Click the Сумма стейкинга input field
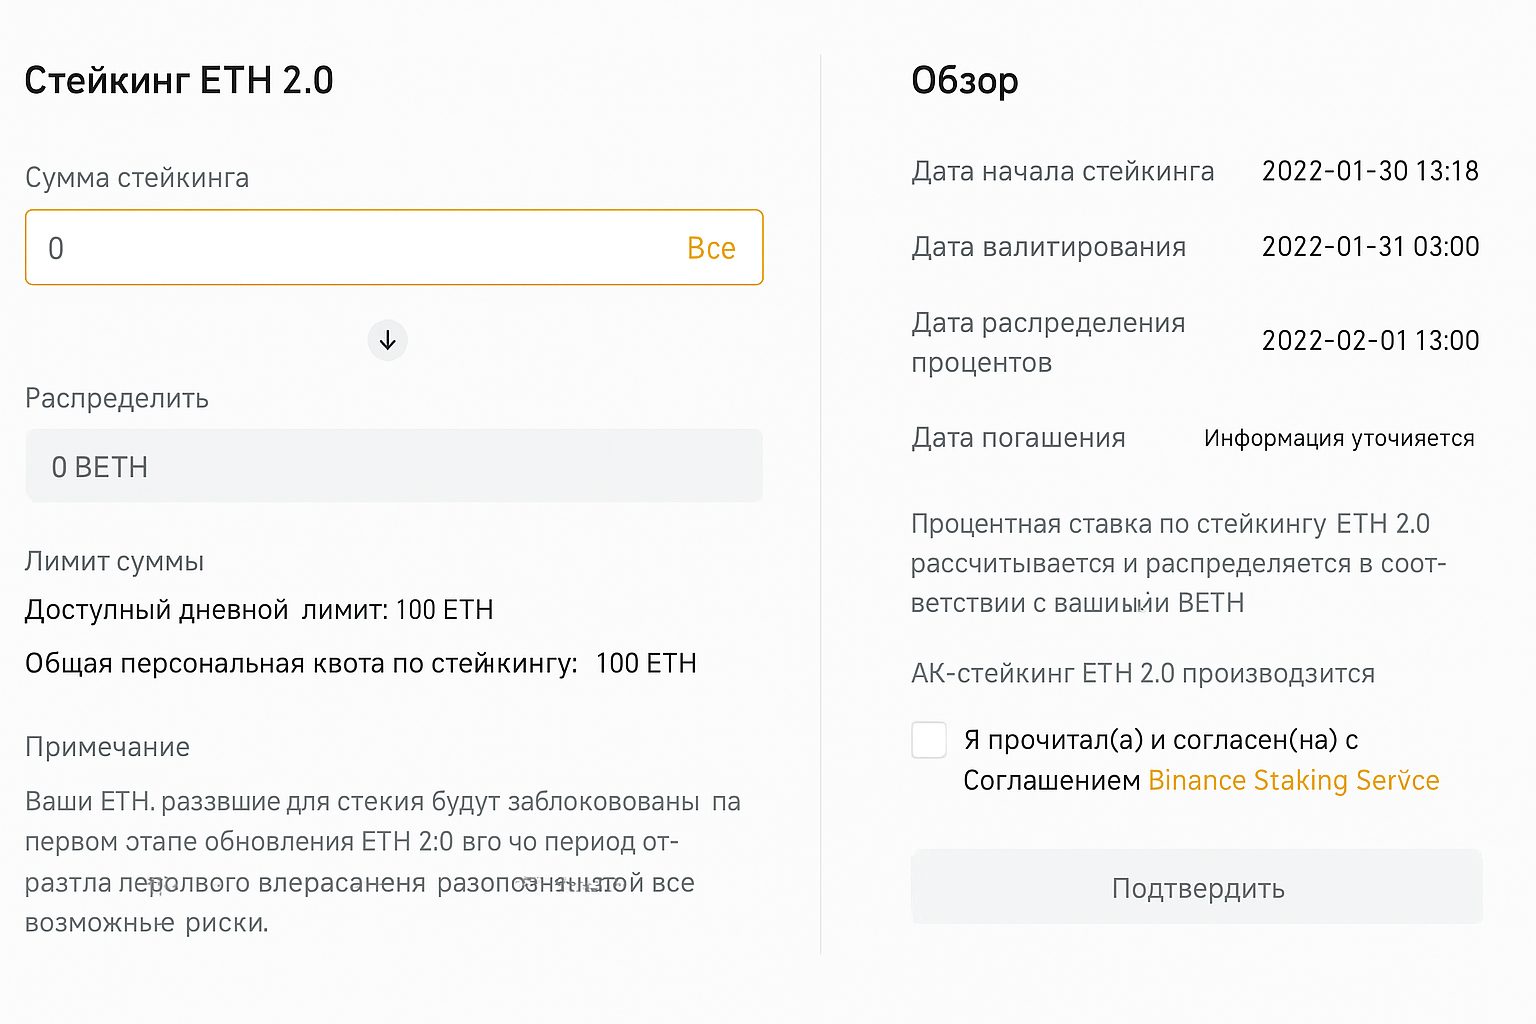Screen dimensions: 1536x1024 point(300,247)
